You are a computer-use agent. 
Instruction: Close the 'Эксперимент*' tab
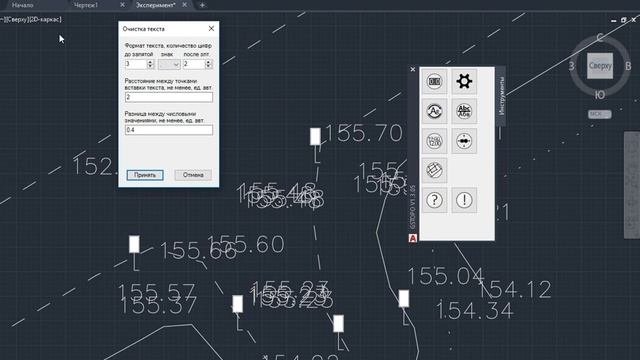pyautogui.click(x=184, y=5)
